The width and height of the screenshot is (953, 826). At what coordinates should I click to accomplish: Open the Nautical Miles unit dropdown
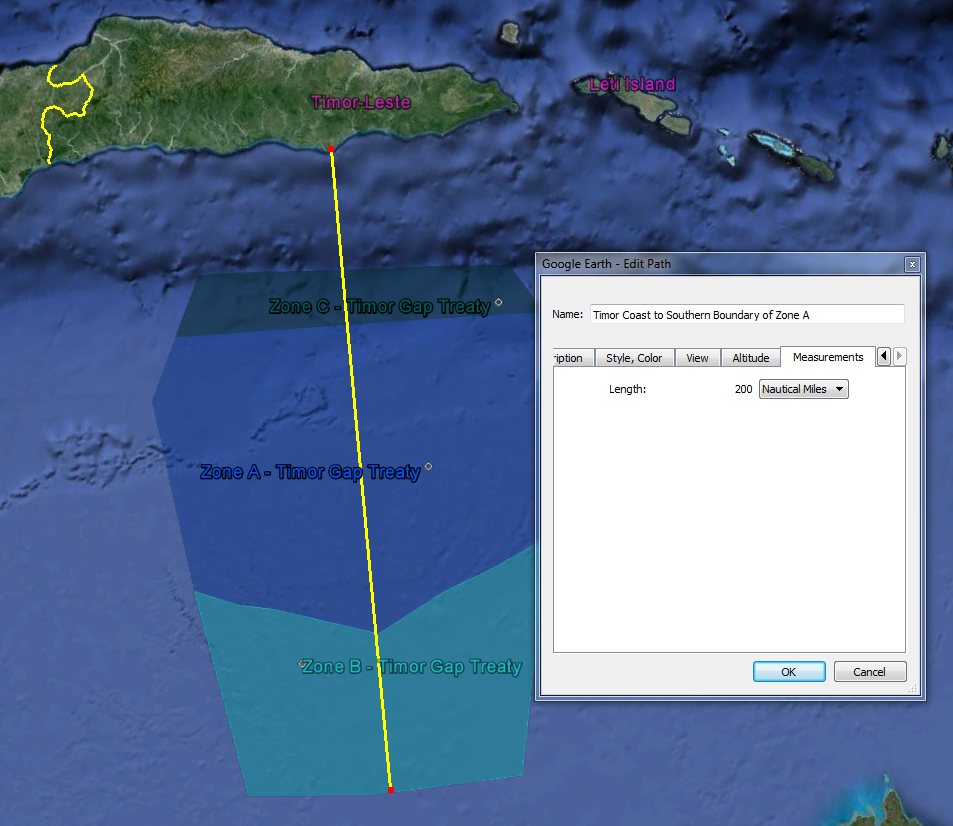[803, 389]
